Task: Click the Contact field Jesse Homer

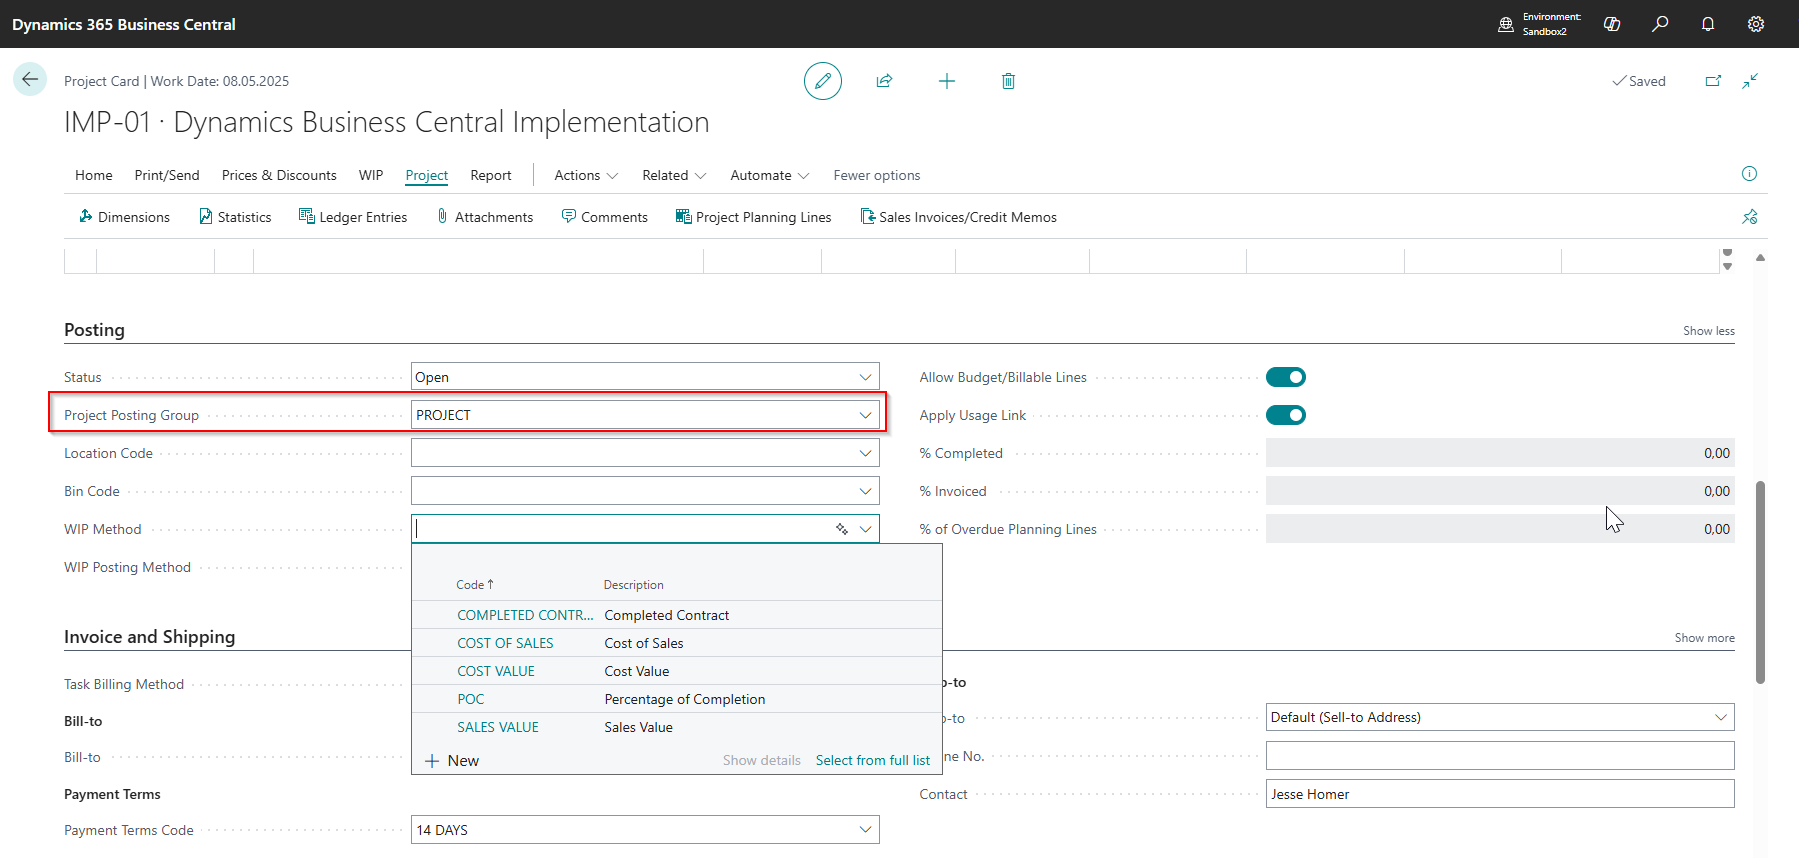Action: tap(1500, 794)
